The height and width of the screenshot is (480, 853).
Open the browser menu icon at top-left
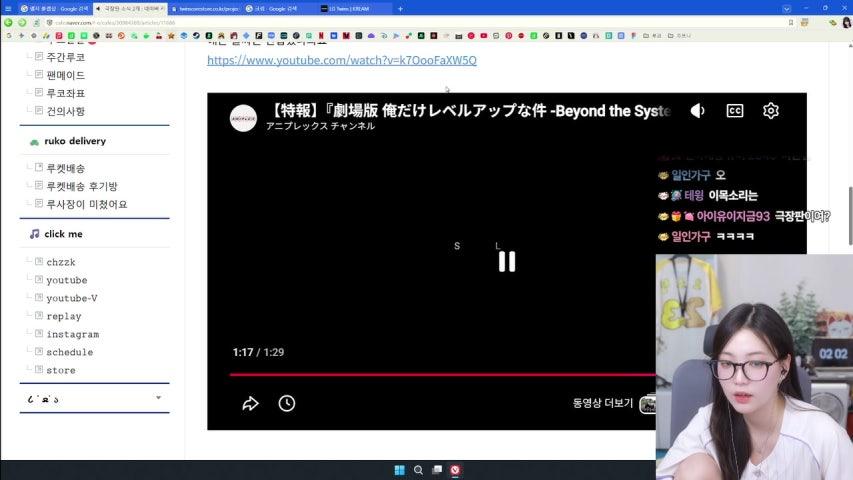click(x=8, y=8)
